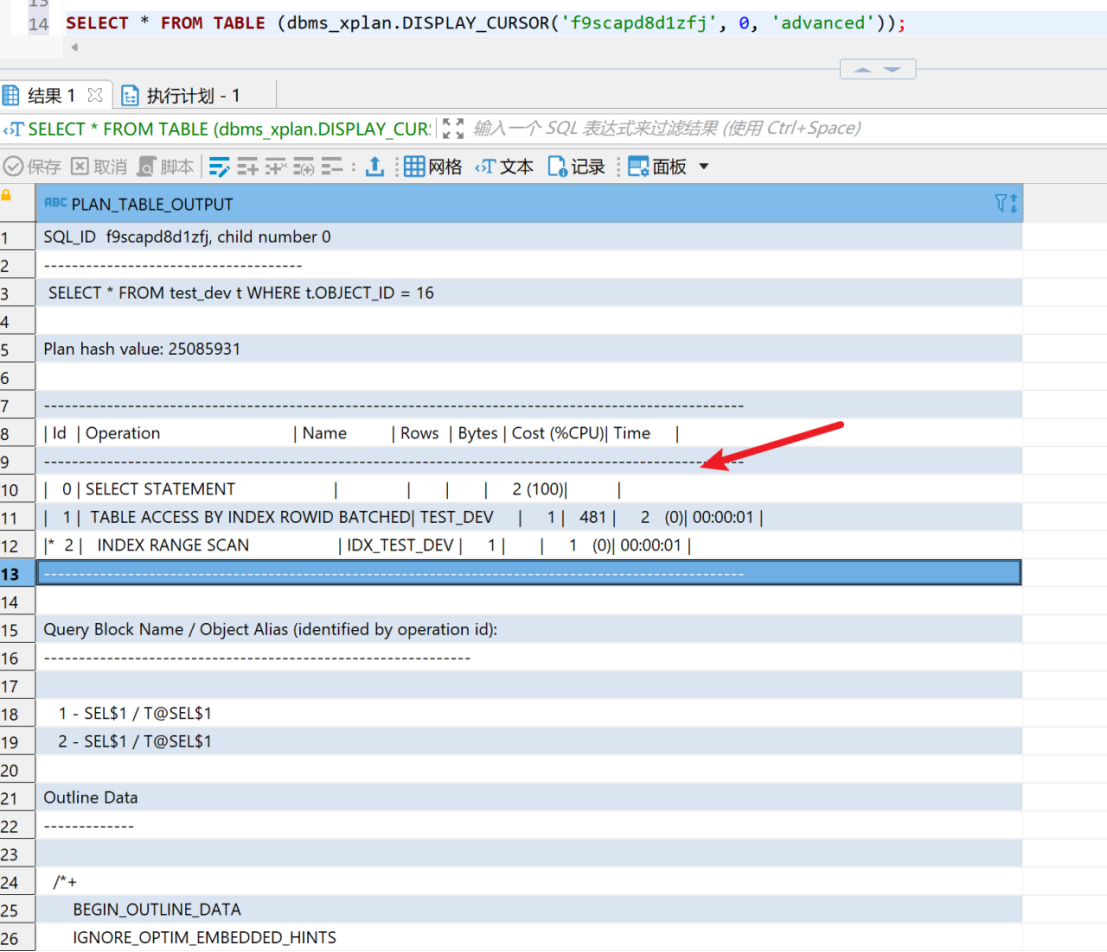Image resolution: width=1107 pixels, height=952 pixels.
Task: Click the lock icon at grid corner
Action: point(7,196)
